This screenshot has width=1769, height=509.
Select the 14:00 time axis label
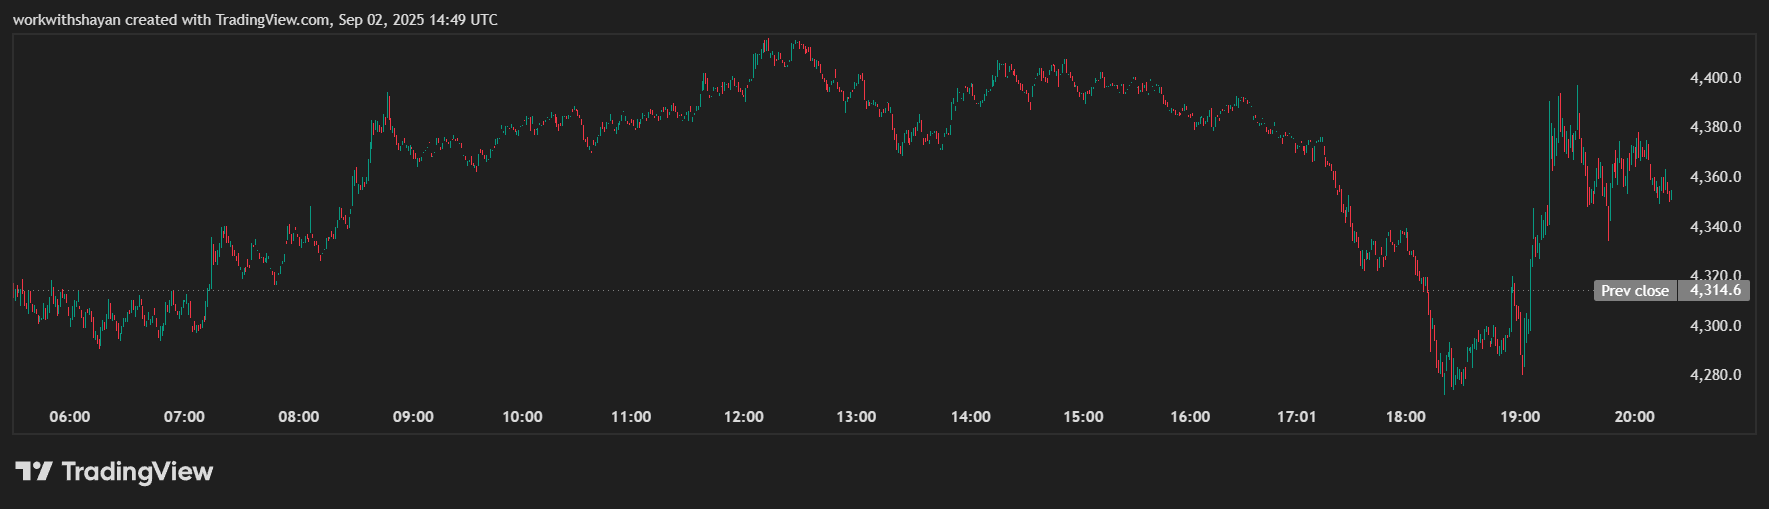coord(970,417)
